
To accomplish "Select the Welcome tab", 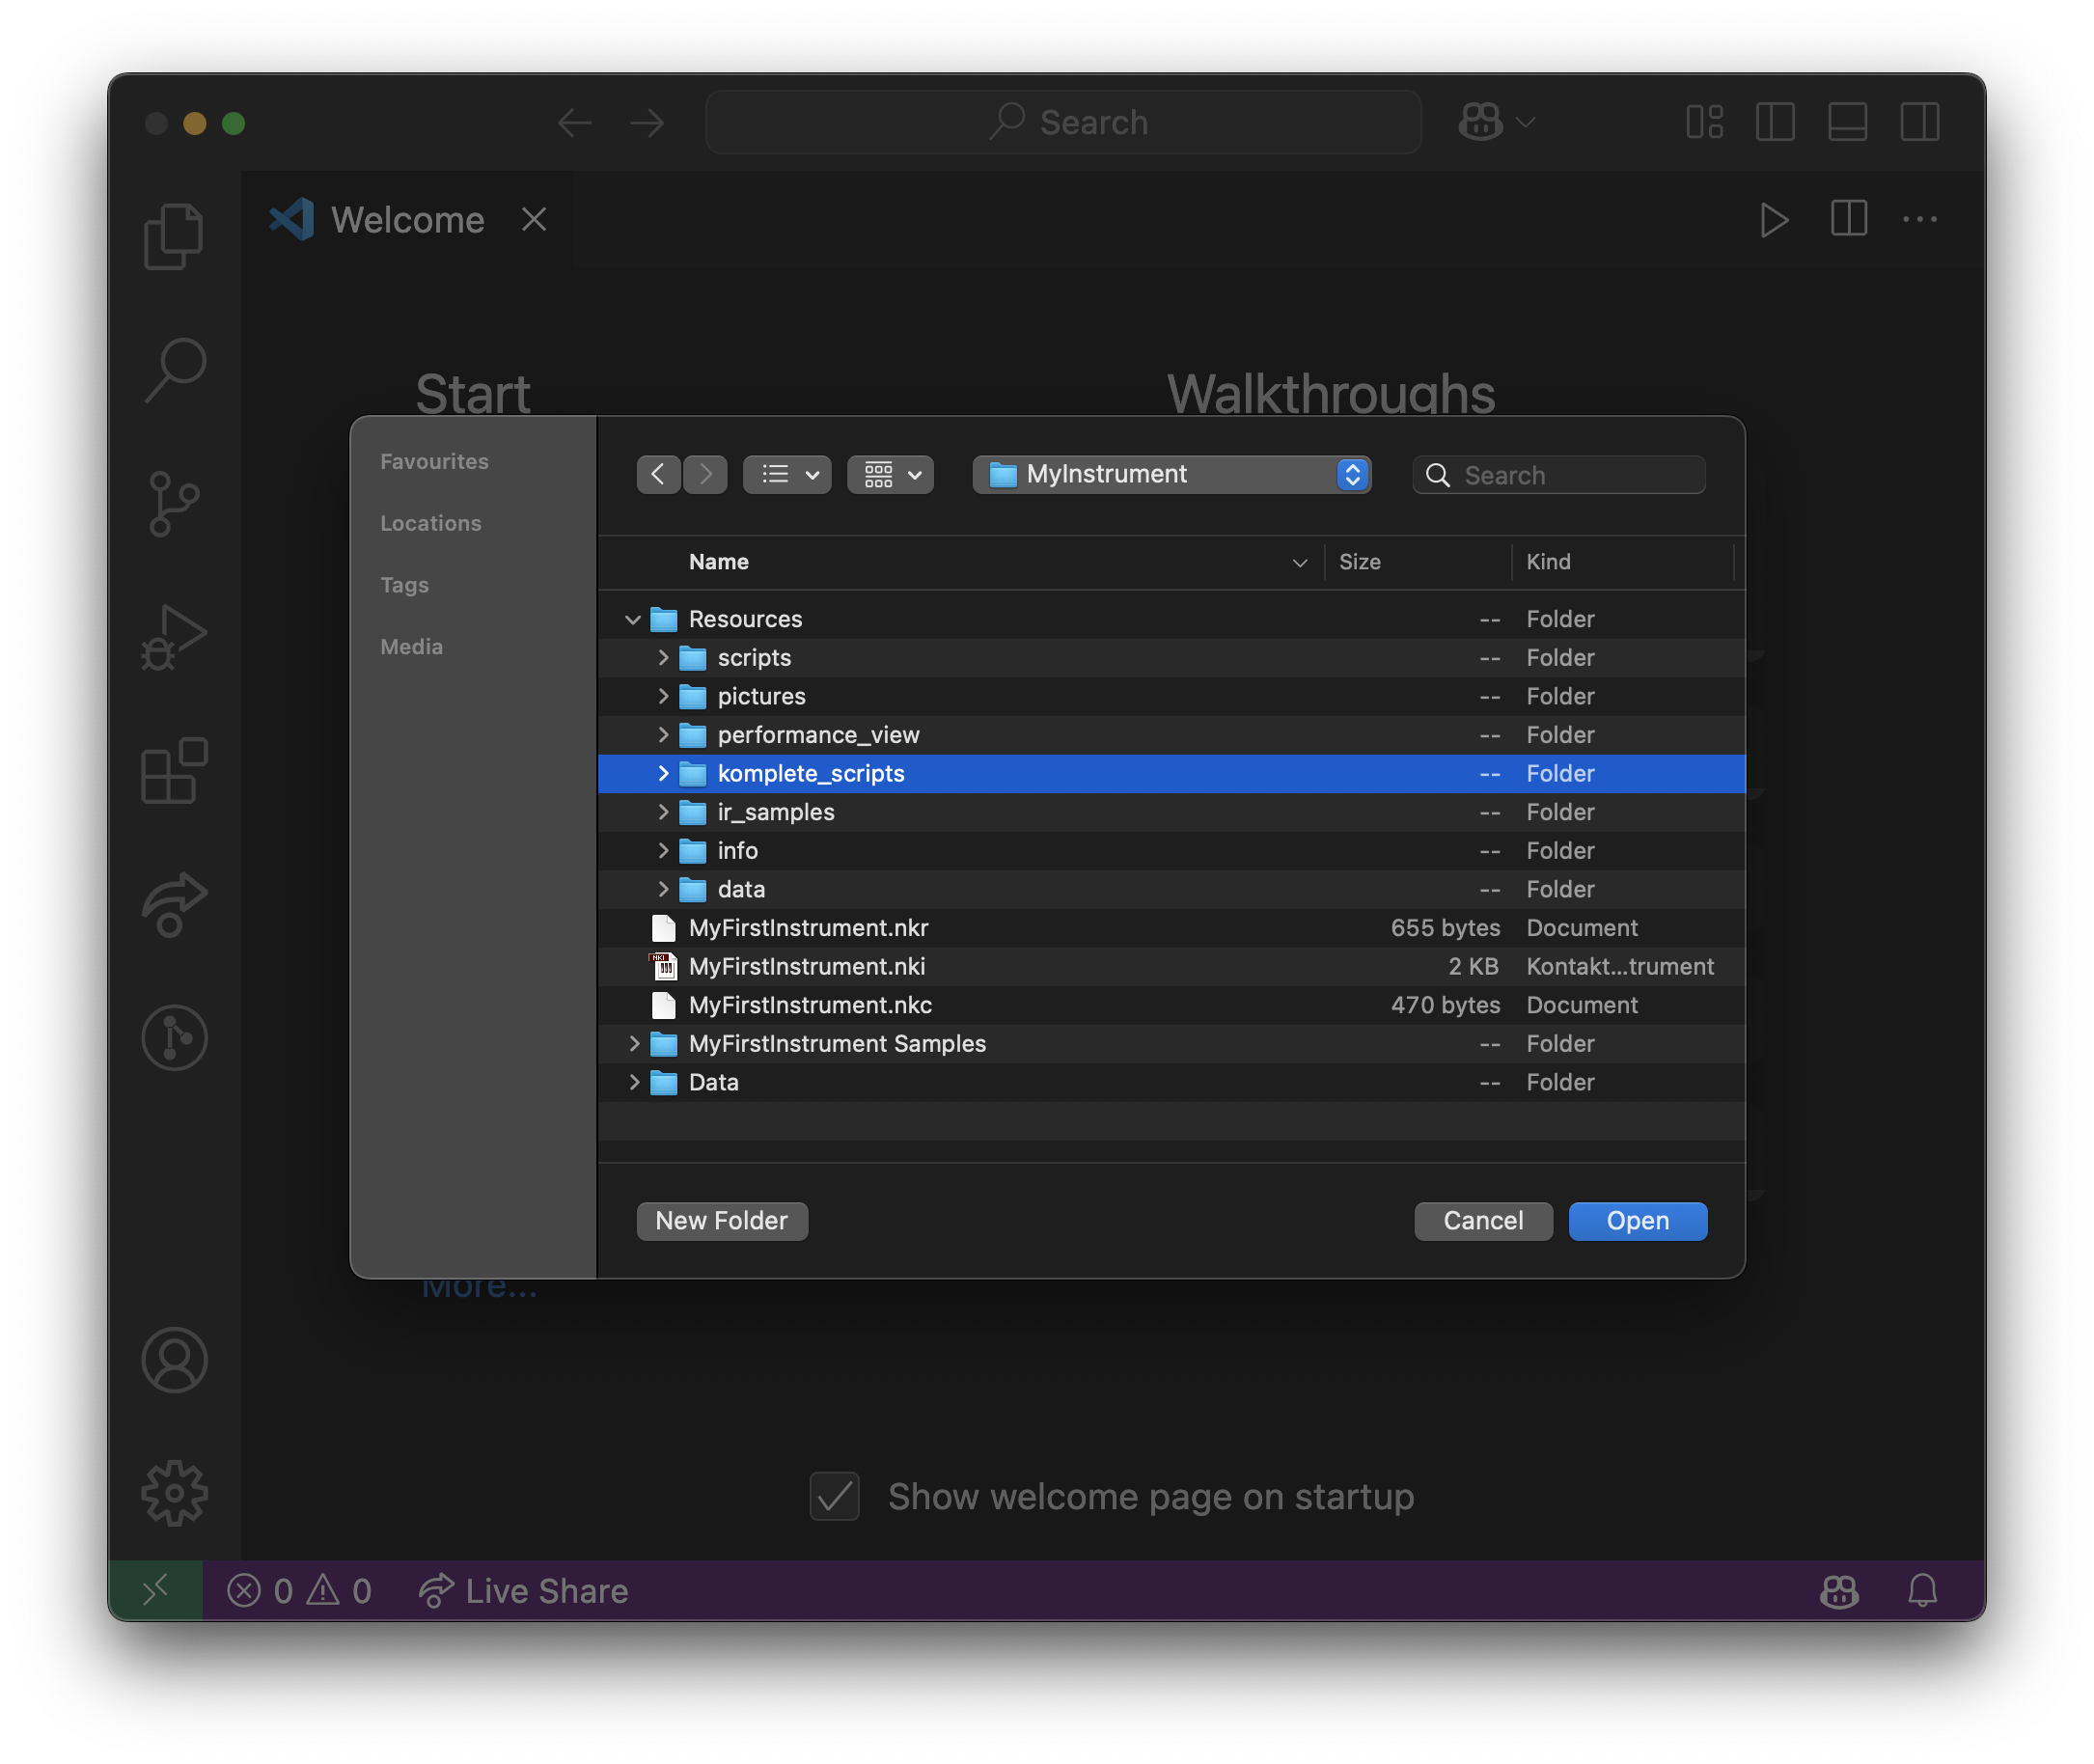I will [408, 219].
